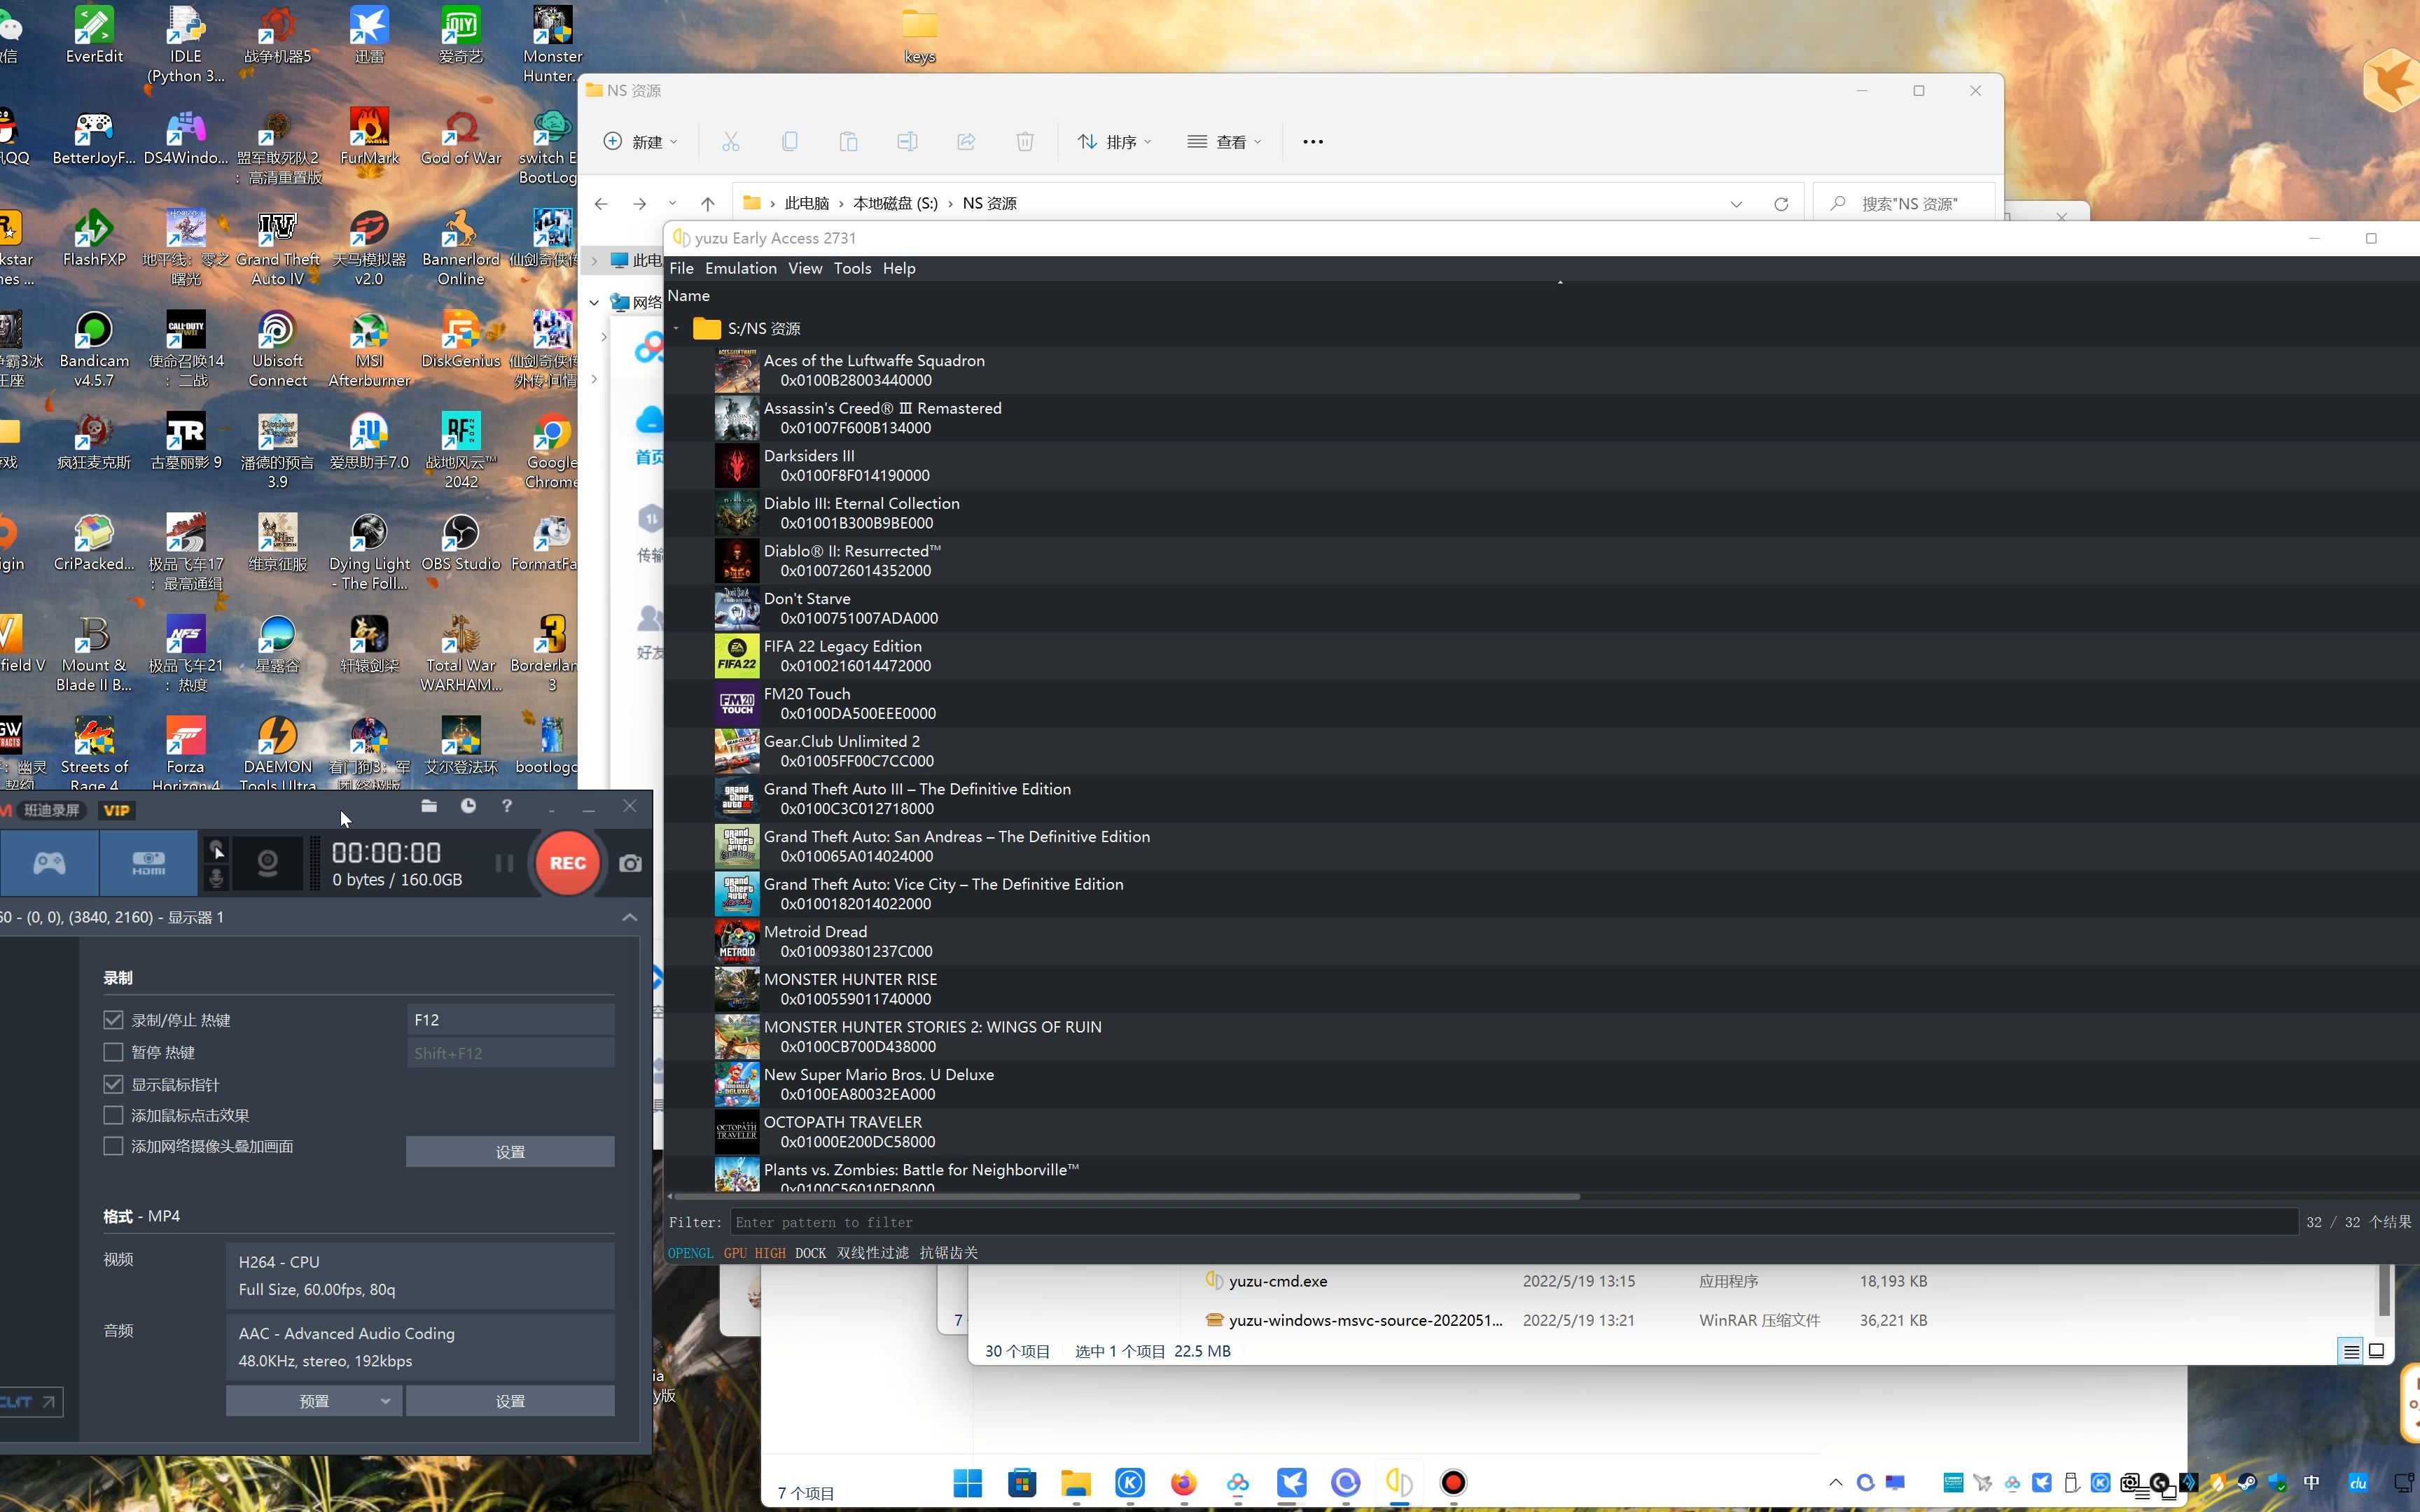Open the yuzu File menu
The height and width of the screenshot is (1512, 2420).
coord(681,268)
